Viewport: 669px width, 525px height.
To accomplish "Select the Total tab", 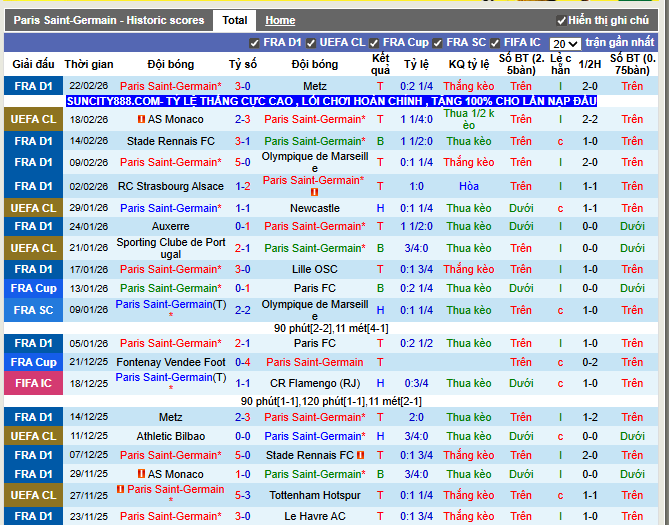I will [x=235, y=20].
